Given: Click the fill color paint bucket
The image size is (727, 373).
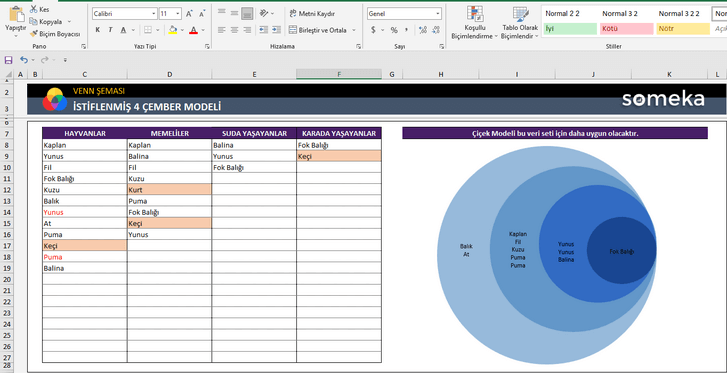Looking at the screenshot, I should click(172, 30).
